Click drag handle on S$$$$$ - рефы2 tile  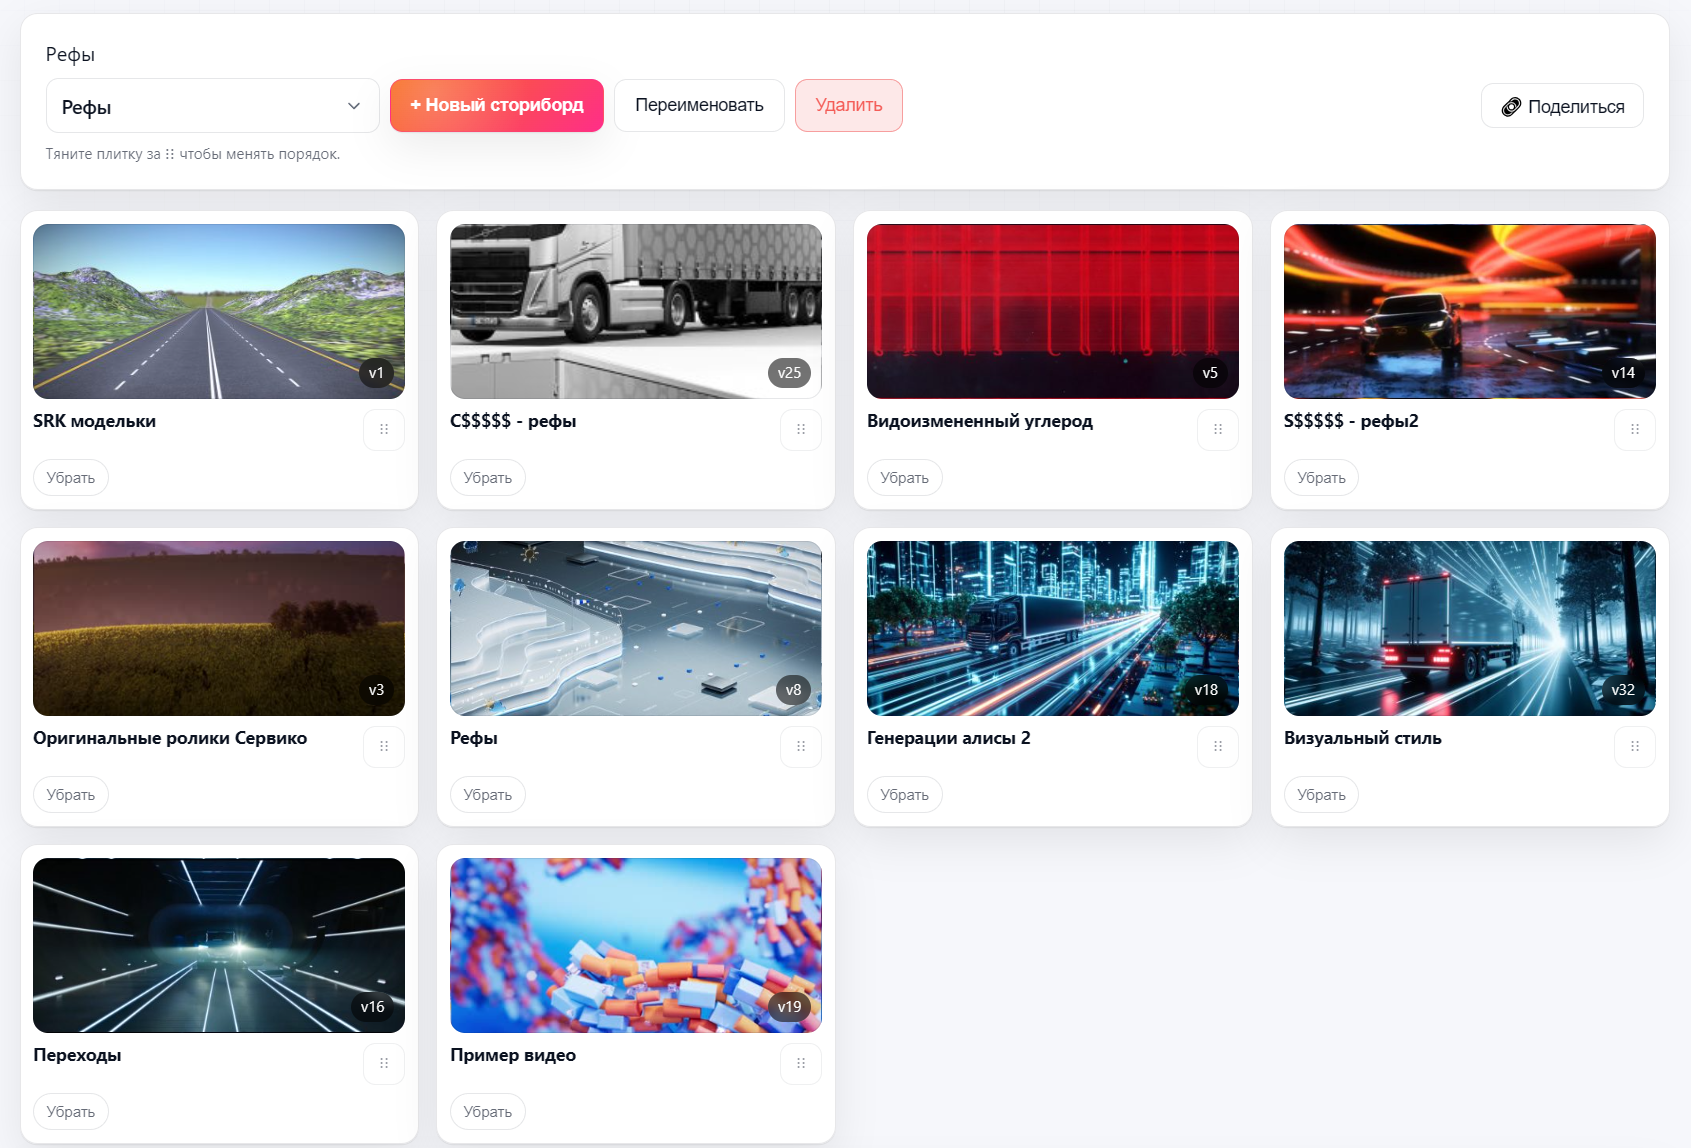tap(1635, 430)
